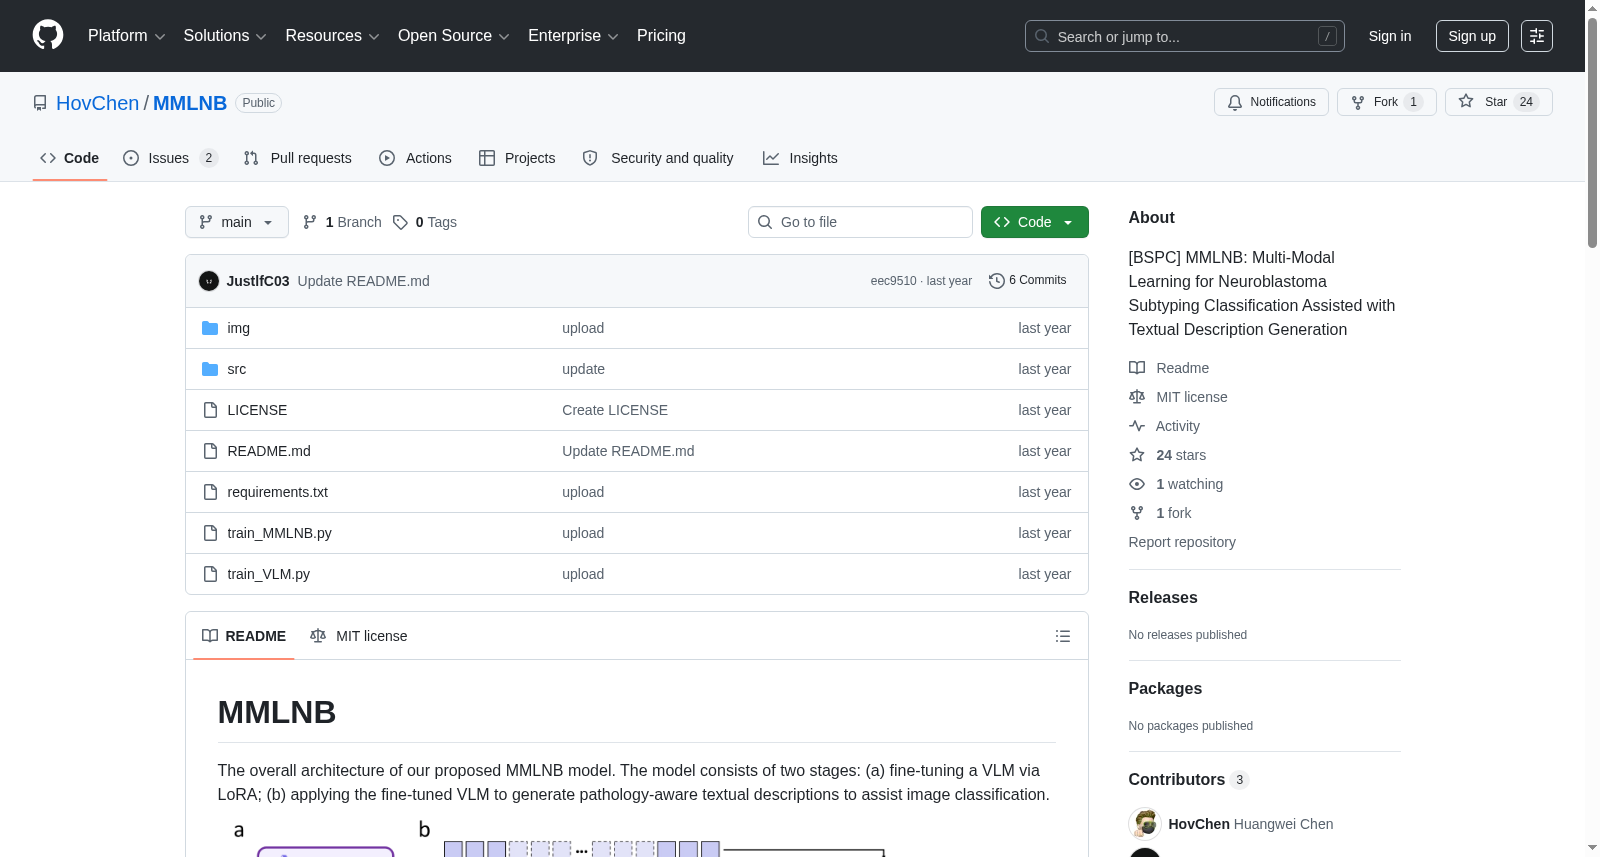Expand the Resources menu
The height and width of the screenshot is (857, 1600).
pyautogui.click(x=332, y=36)
